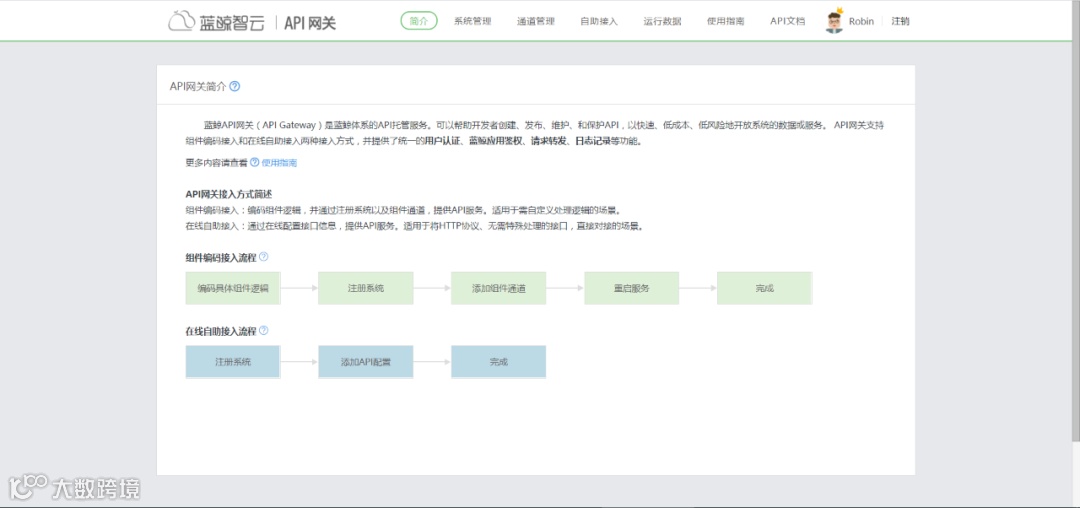The width and height of the screenshot is (1080, 508).
Task: Click the green 完成 flow step
Action: (765, 288)
